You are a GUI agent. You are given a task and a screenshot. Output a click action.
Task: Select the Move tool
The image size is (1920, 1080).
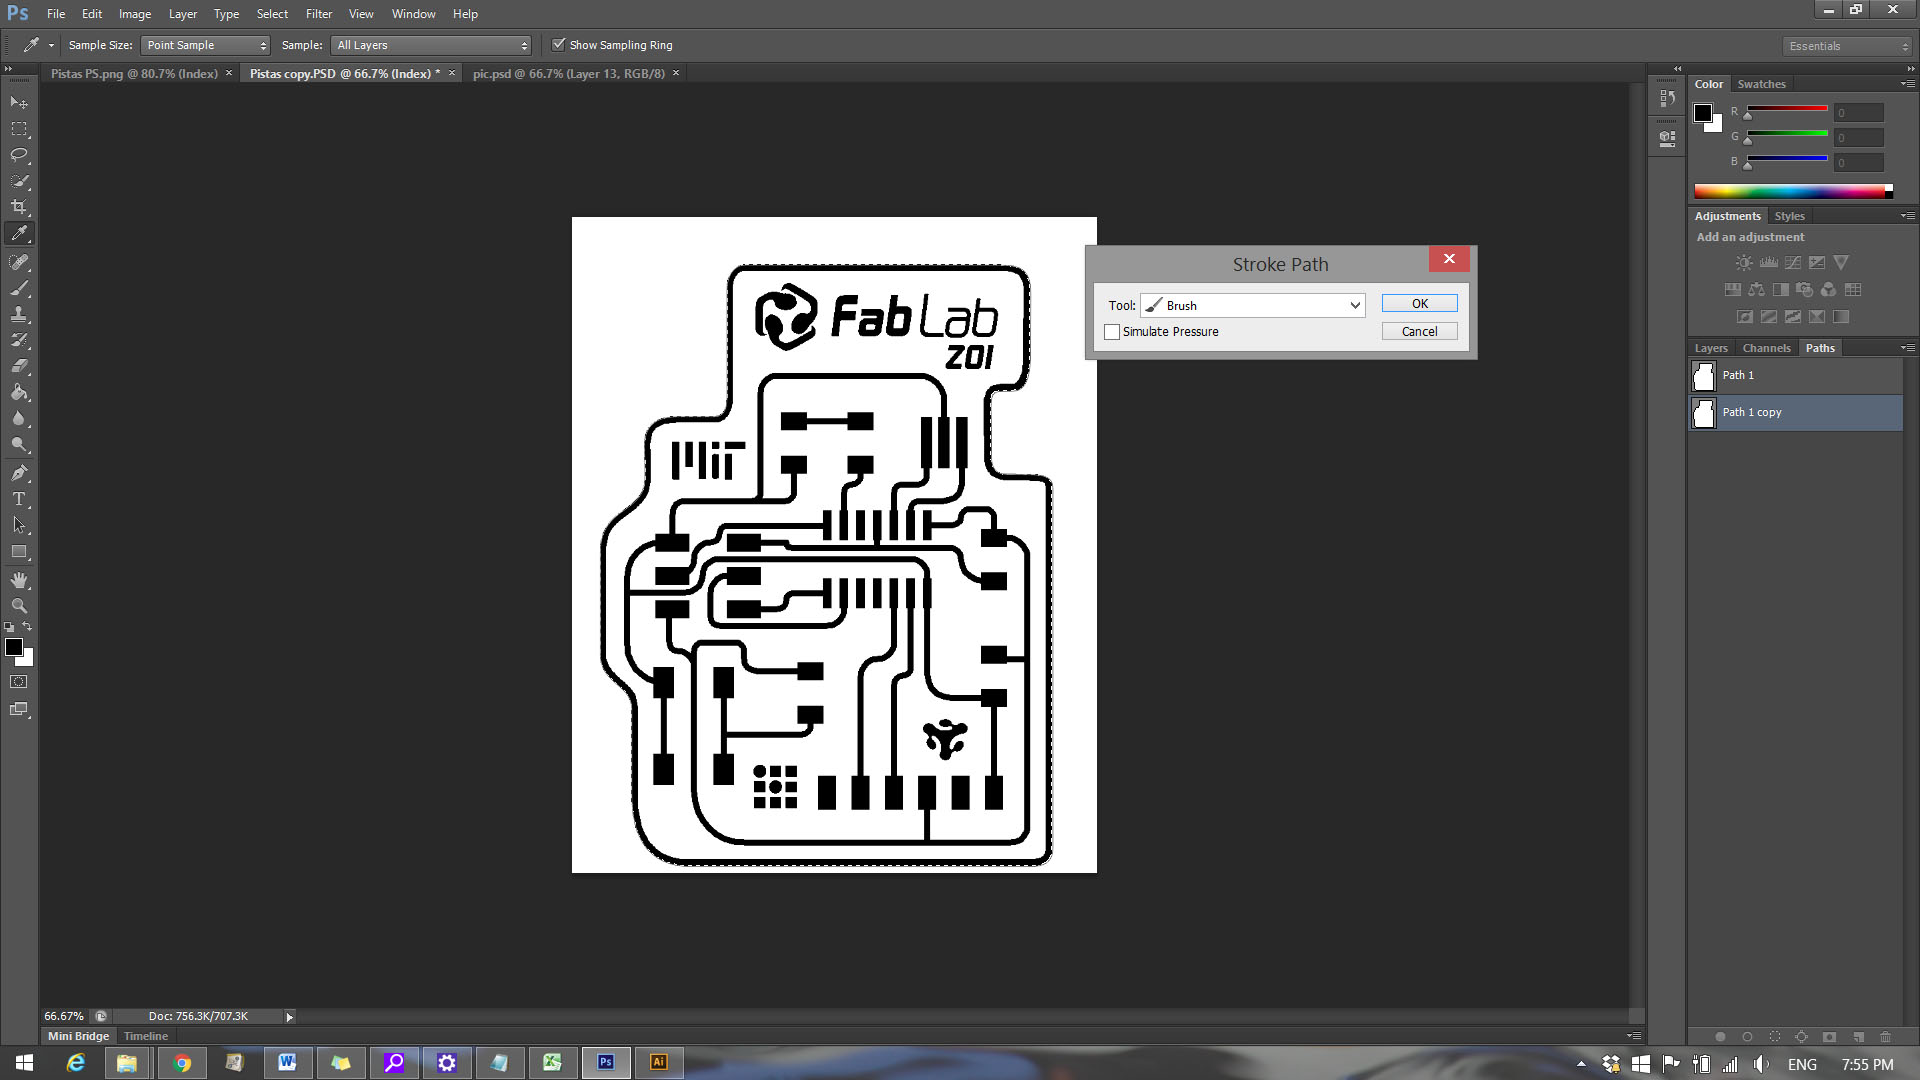click(19, 103)
